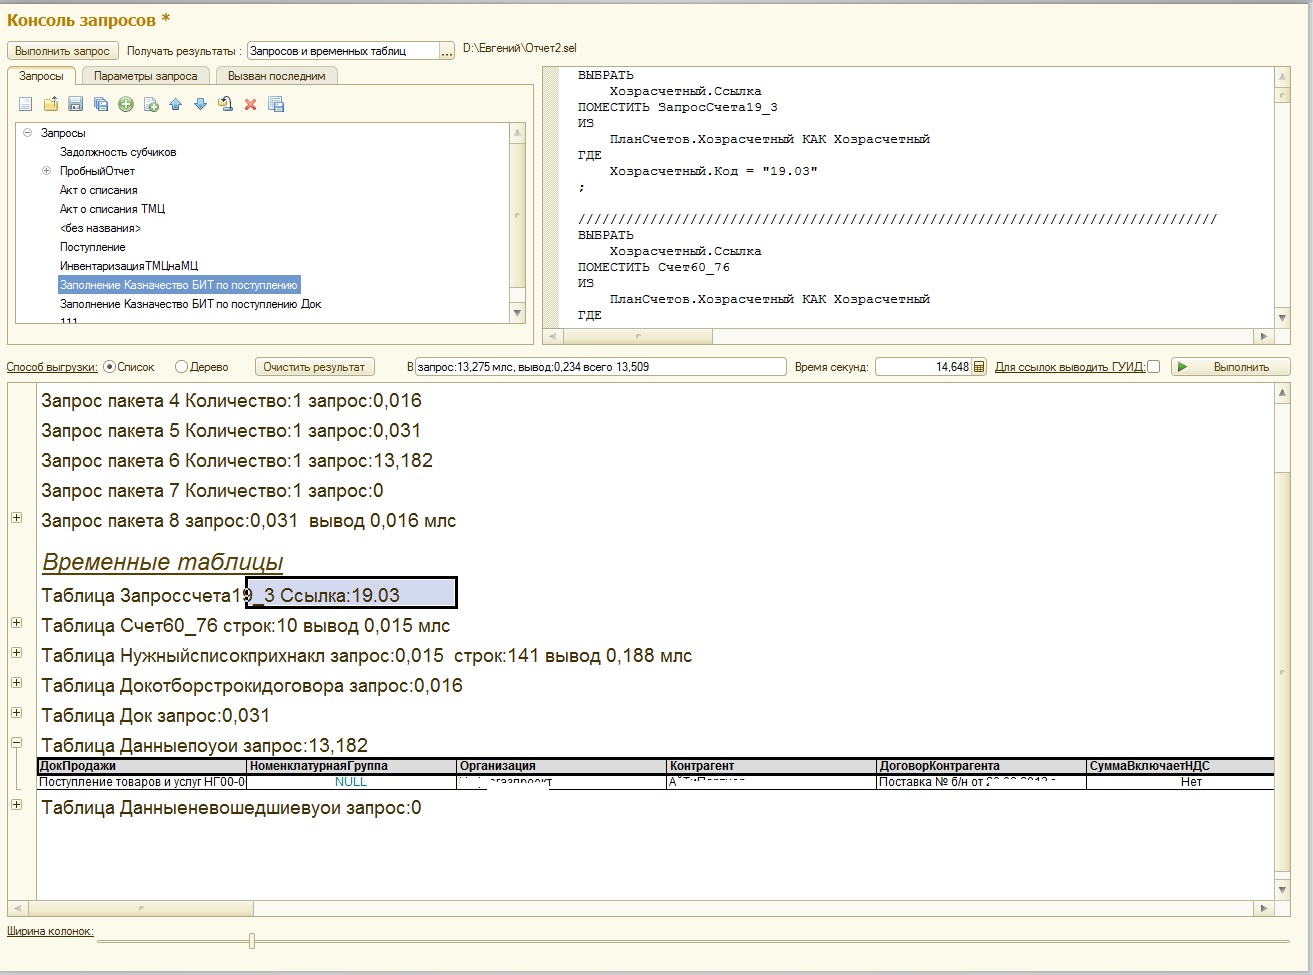Select Поступление query in tree

point(93,247)
